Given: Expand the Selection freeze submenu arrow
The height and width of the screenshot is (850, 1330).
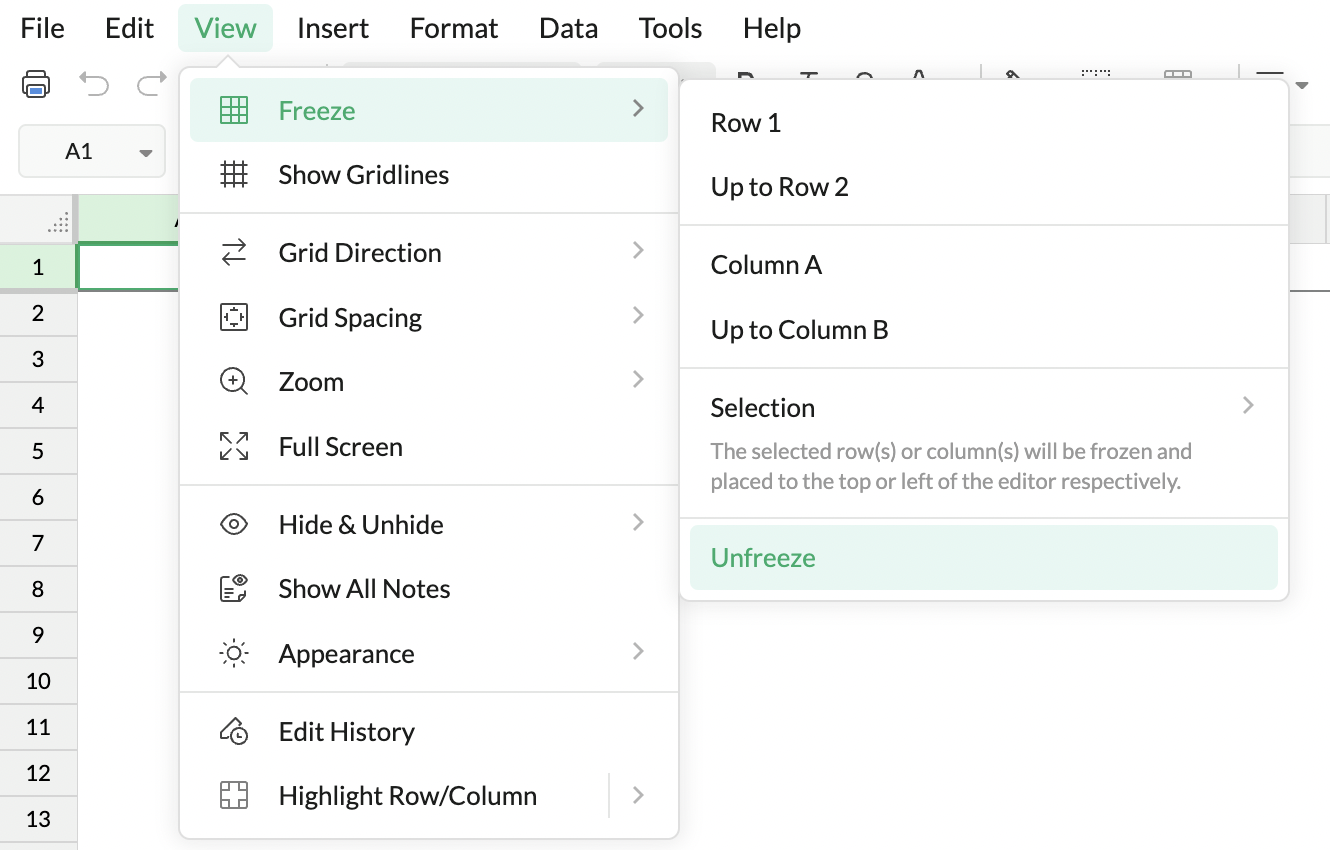Looking at the screenshot, I should [x=1248, y=406].
